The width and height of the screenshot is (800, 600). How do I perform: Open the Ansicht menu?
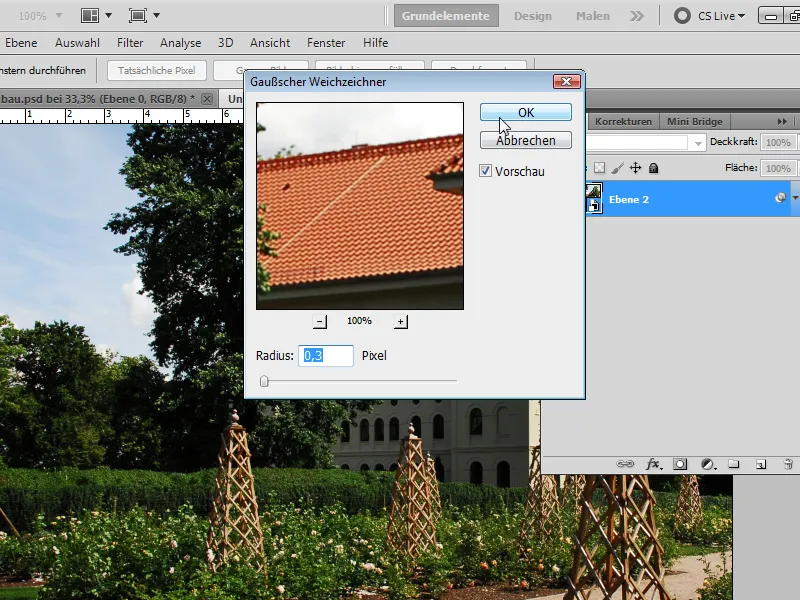[x=270, y=43]
